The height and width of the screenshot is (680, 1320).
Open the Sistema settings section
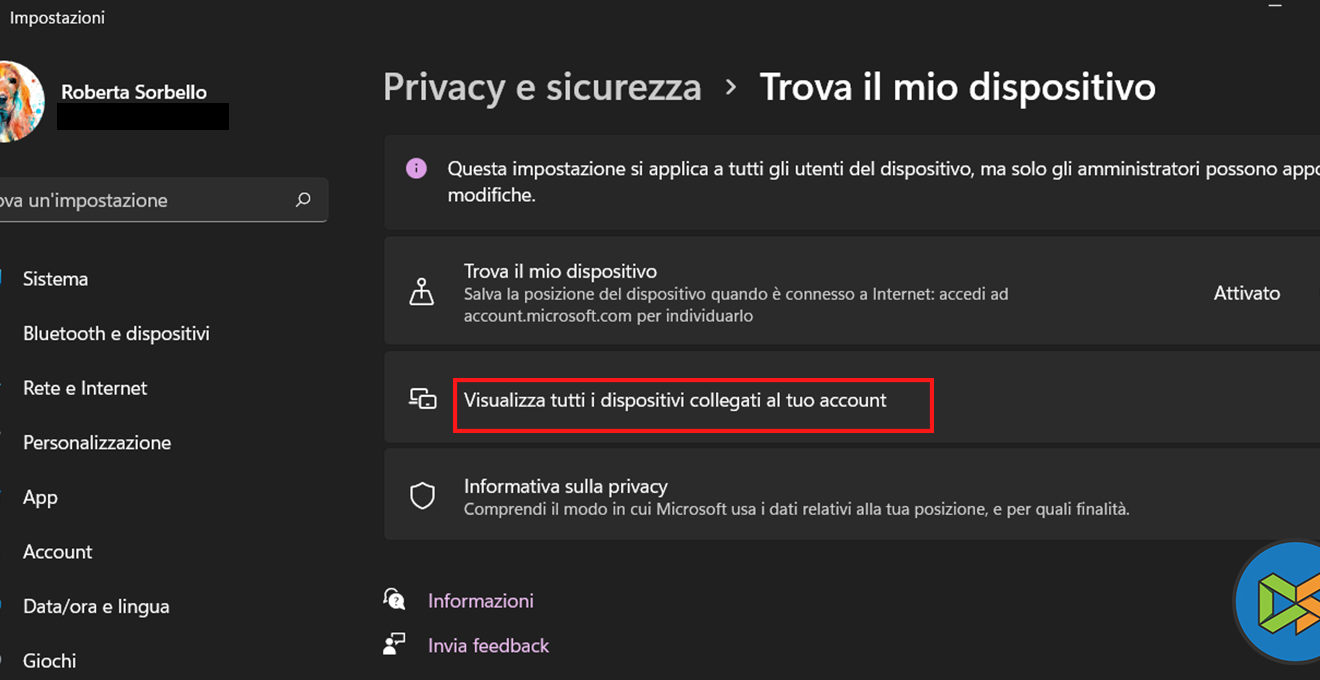point(56,279)
